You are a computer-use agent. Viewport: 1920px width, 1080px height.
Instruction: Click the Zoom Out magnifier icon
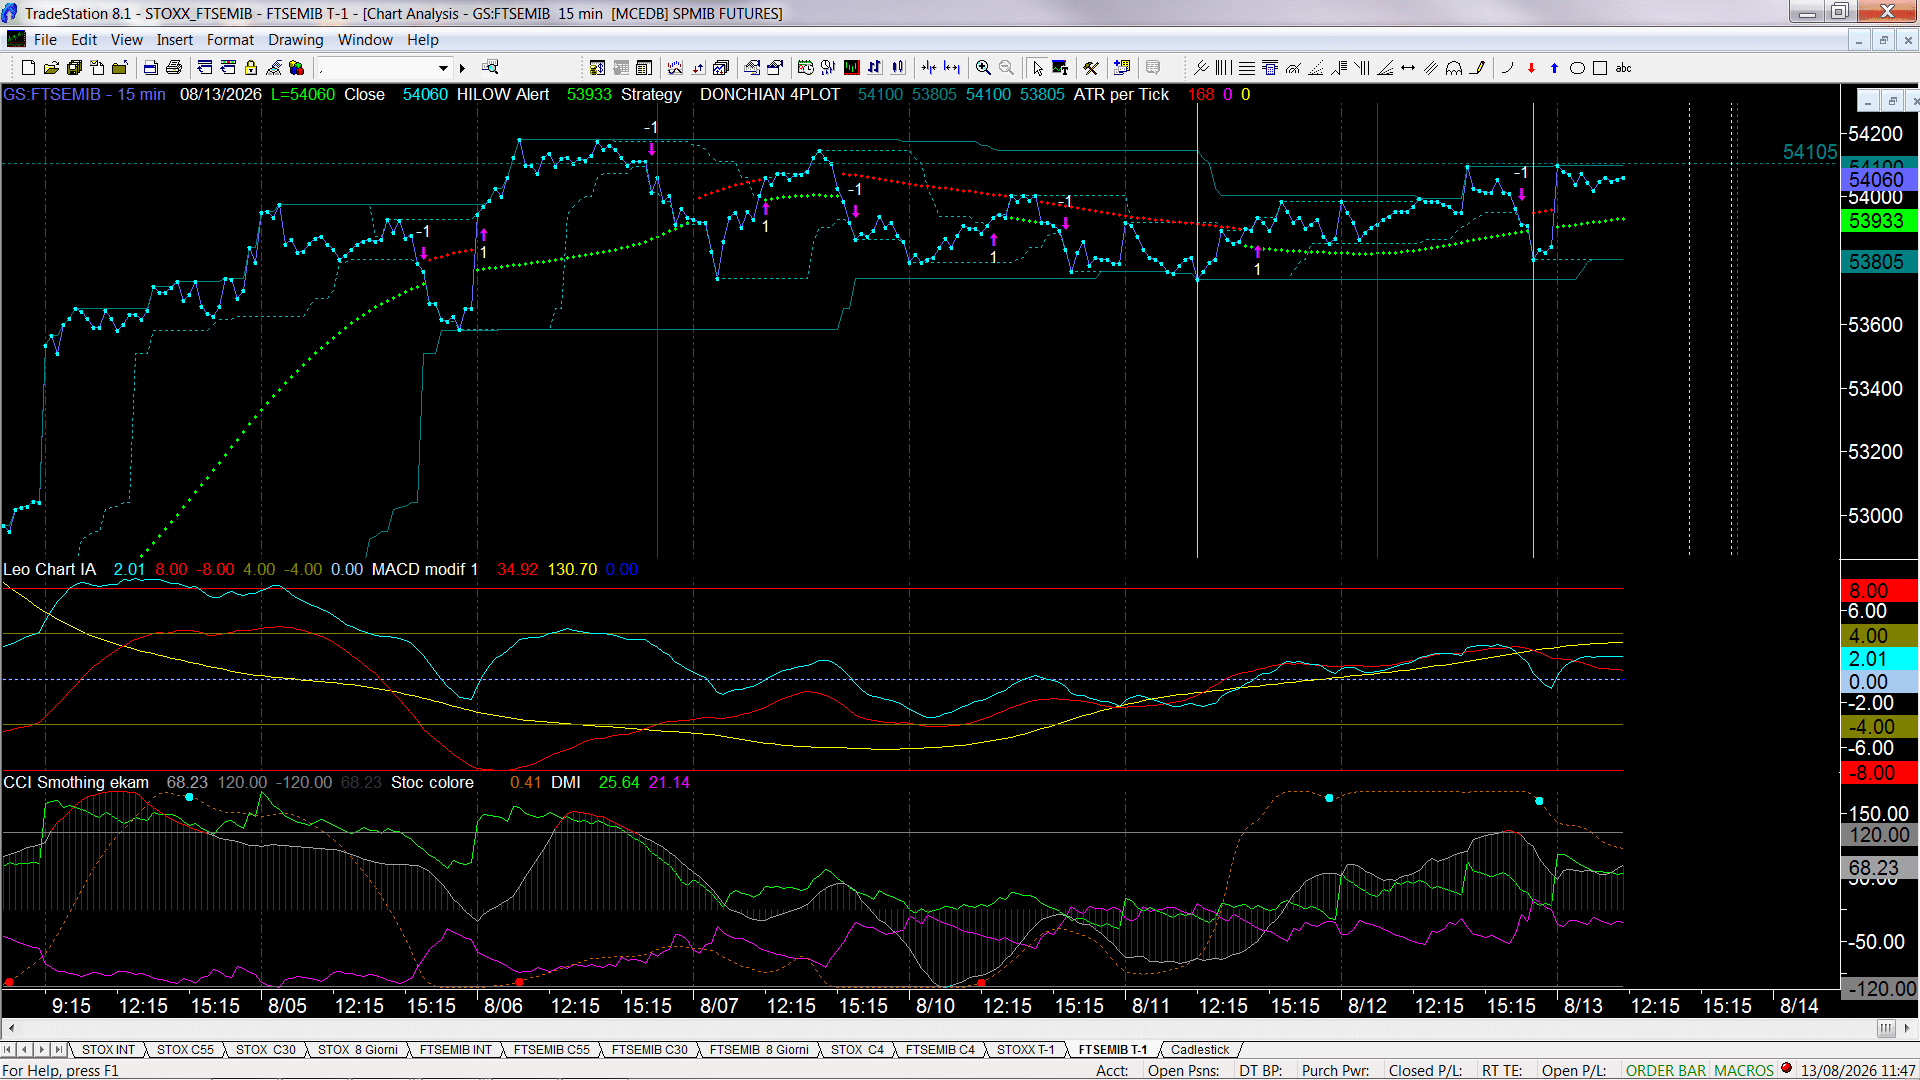pos(1007,68)
